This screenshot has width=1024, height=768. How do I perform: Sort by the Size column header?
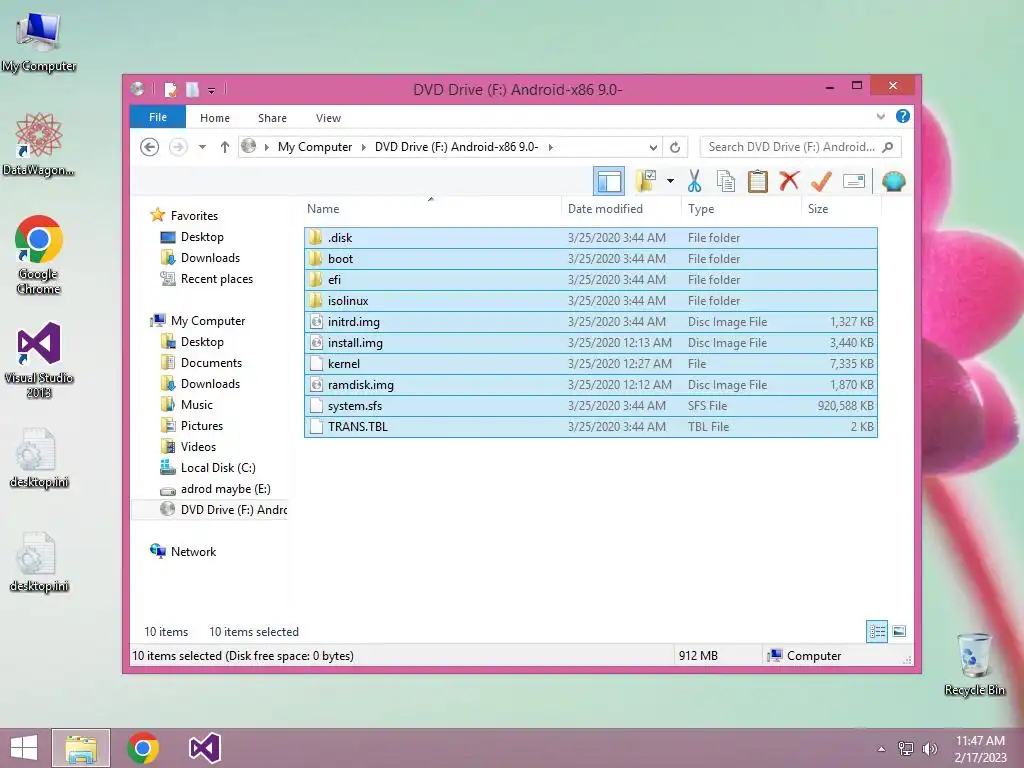click(x=841, y=209)
